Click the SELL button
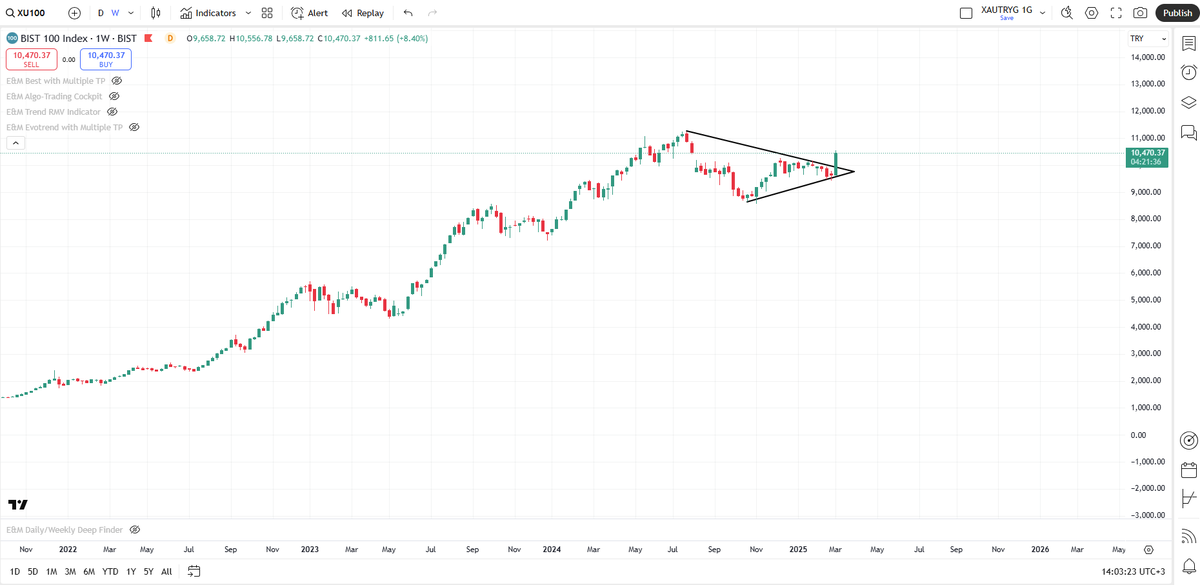This screenshot has width=1200, height=585. tap(31, 59)
